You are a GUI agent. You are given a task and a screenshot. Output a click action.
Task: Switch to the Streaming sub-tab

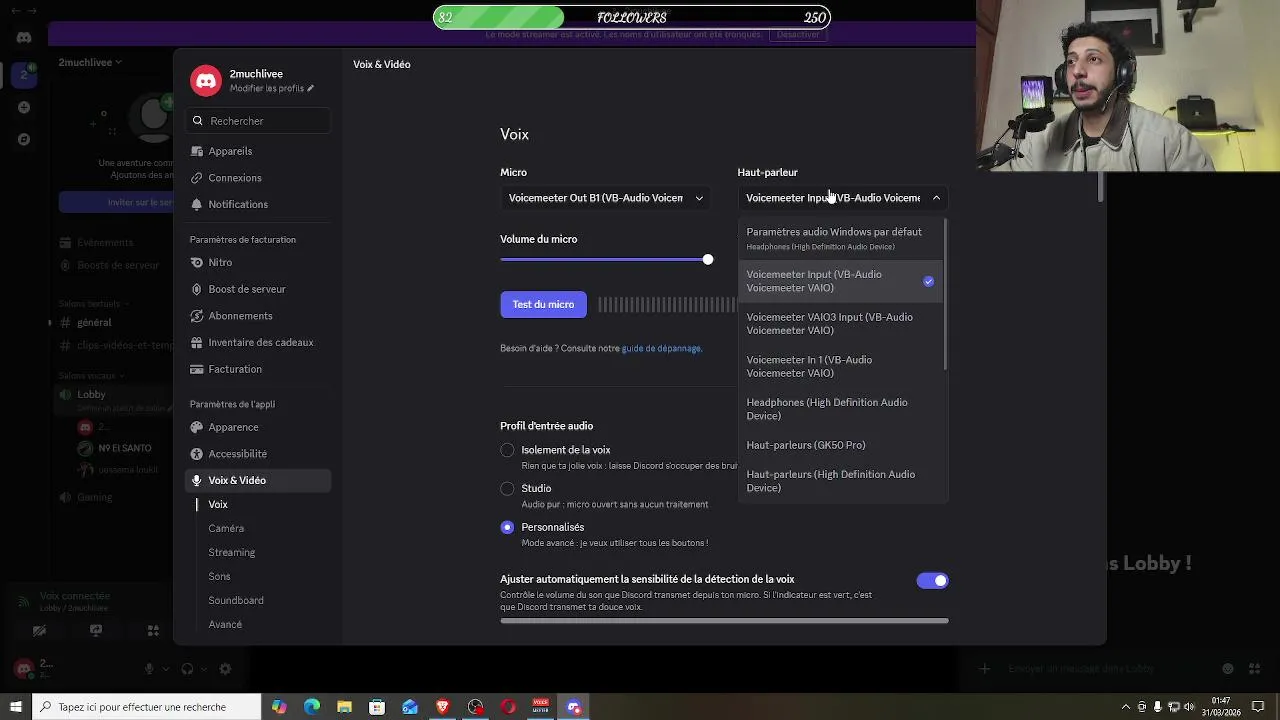click(231, 553)
